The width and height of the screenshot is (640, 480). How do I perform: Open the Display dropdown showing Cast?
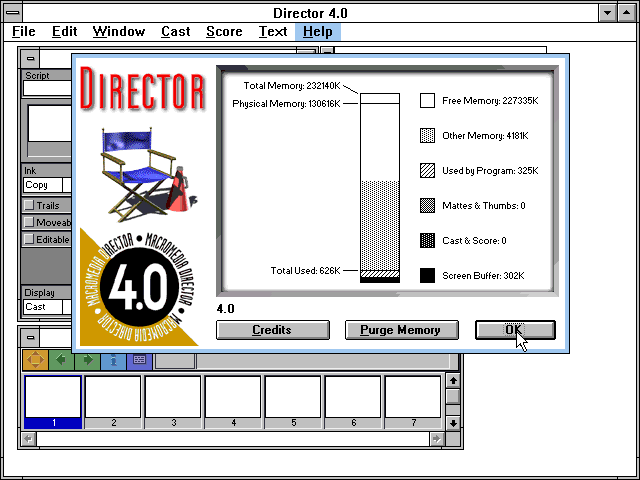point(47,307)
